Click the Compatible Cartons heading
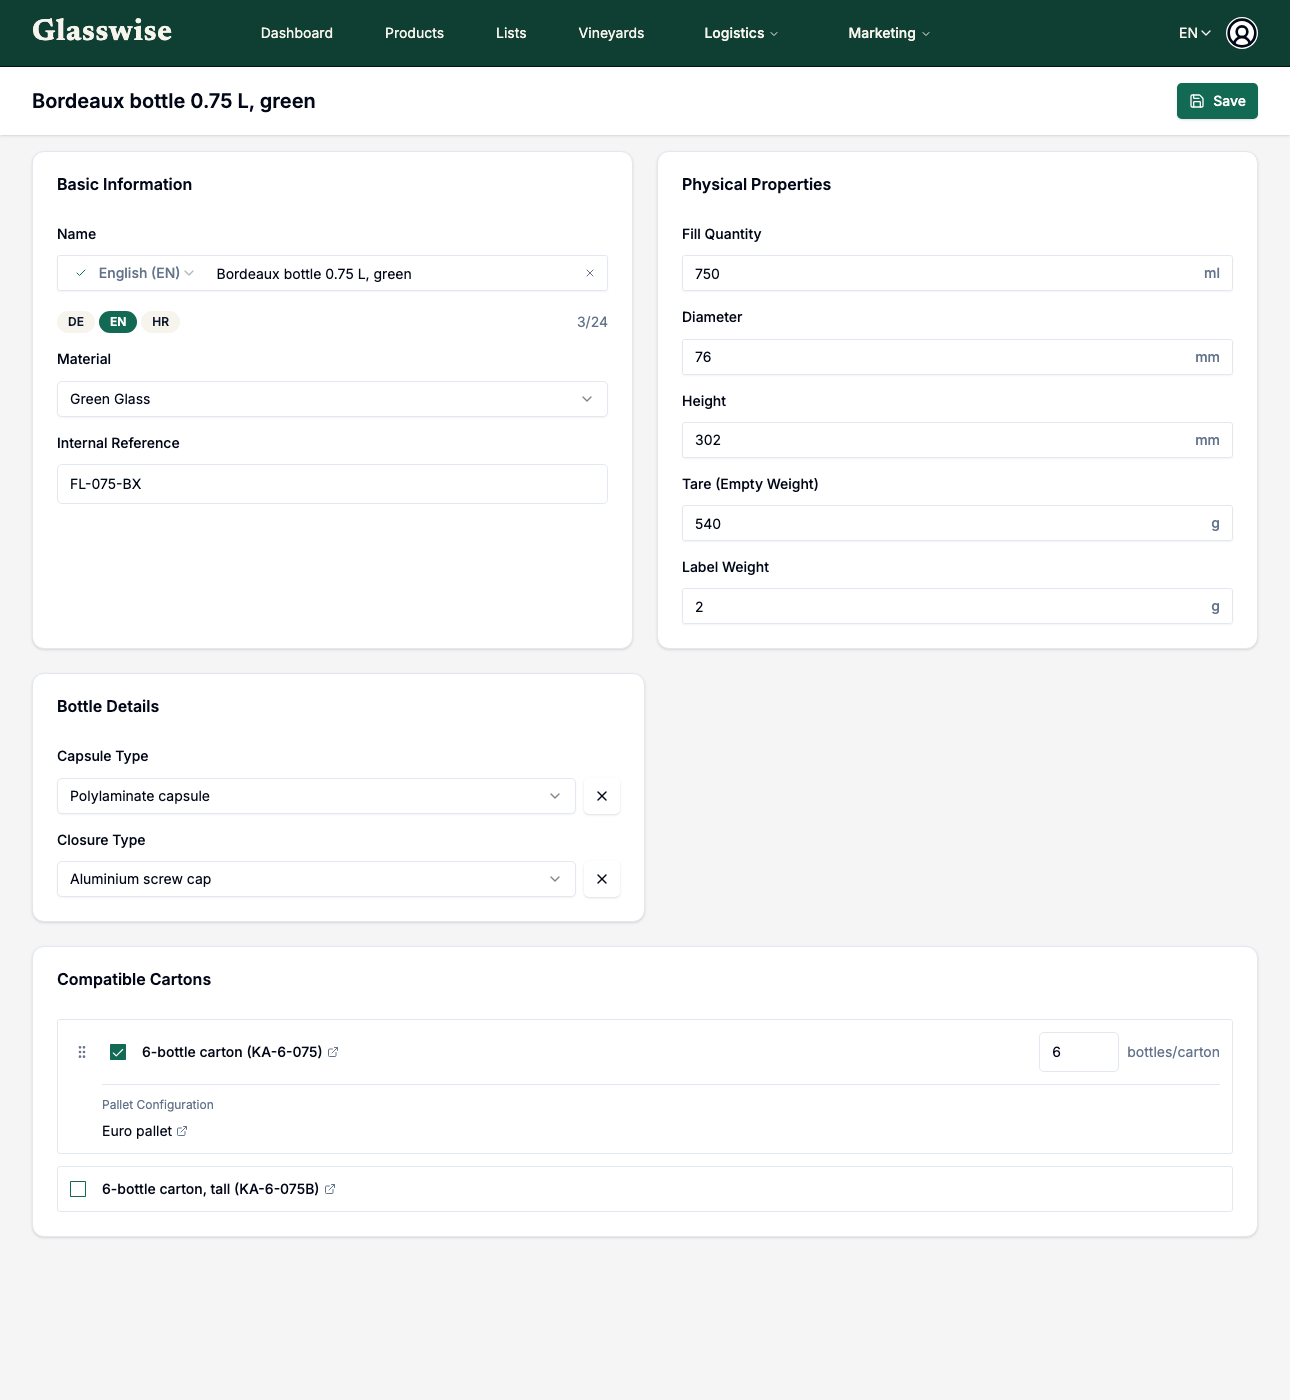 coord(134,979)
